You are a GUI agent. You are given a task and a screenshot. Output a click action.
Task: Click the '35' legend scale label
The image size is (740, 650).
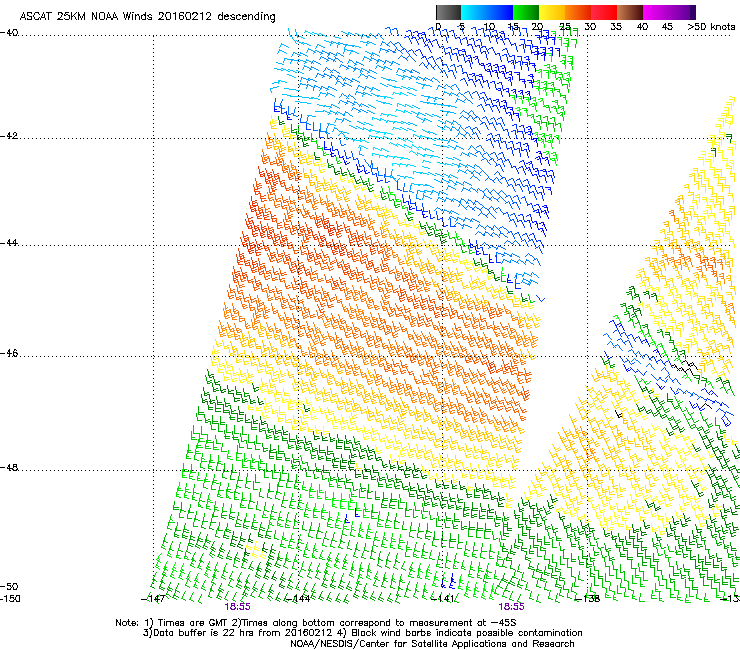(616, 26)
